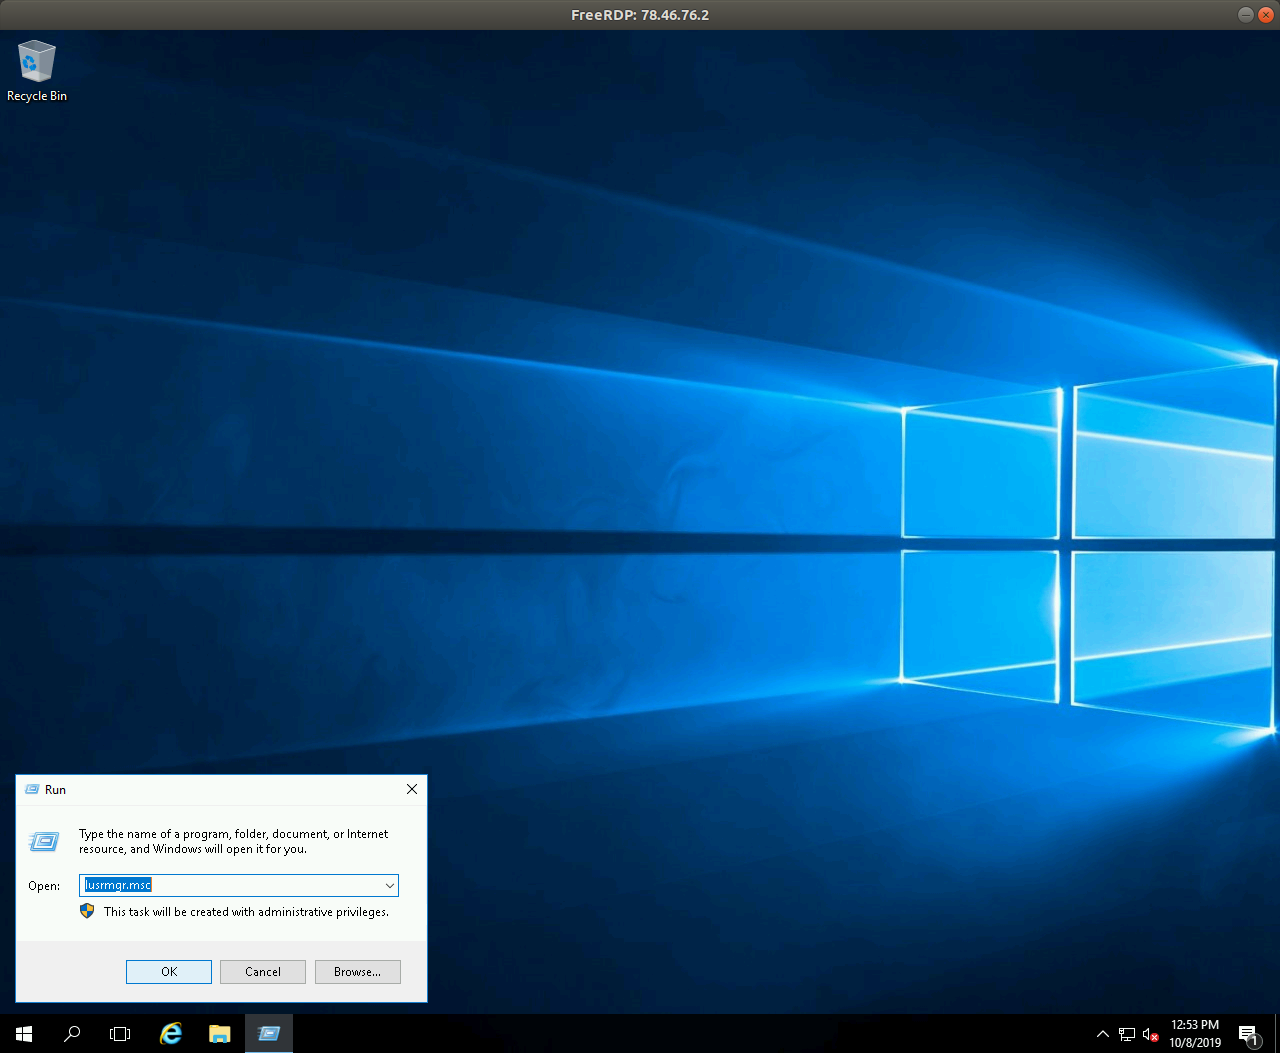The height and width of the screenshot is (1053, 1280).
Task: Click Cancel in the Run dialog
Action: coord(263,972)
